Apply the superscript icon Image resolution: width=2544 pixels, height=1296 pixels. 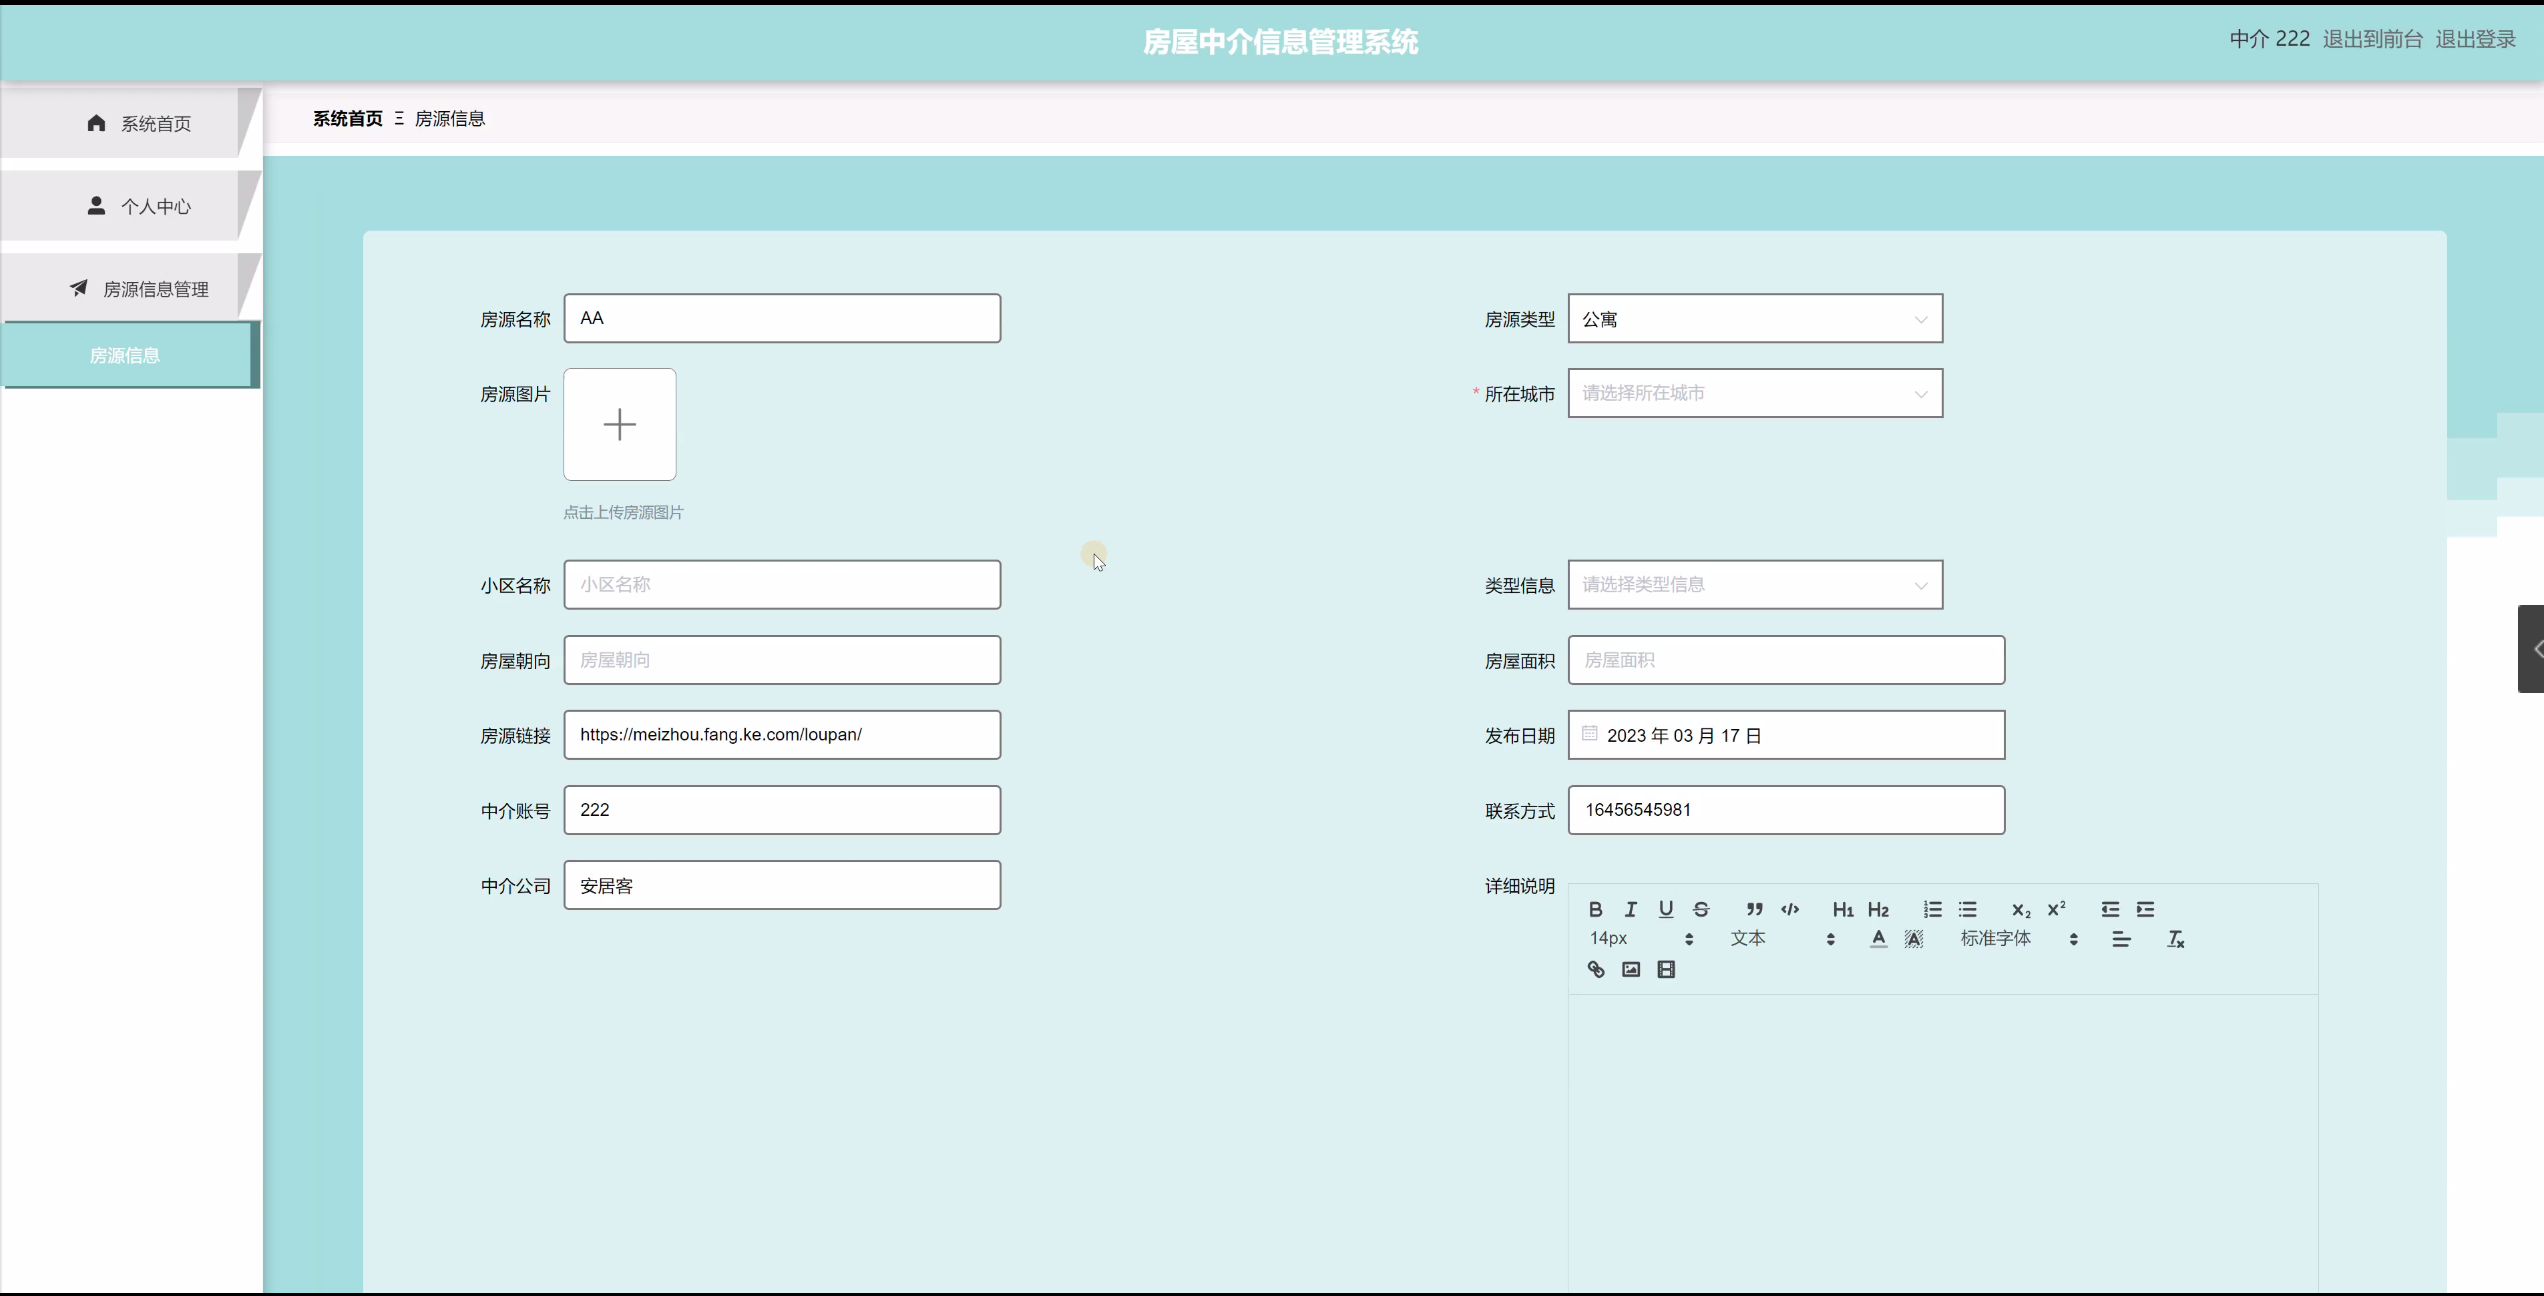pyautogui.click(x=2056, y=909)
